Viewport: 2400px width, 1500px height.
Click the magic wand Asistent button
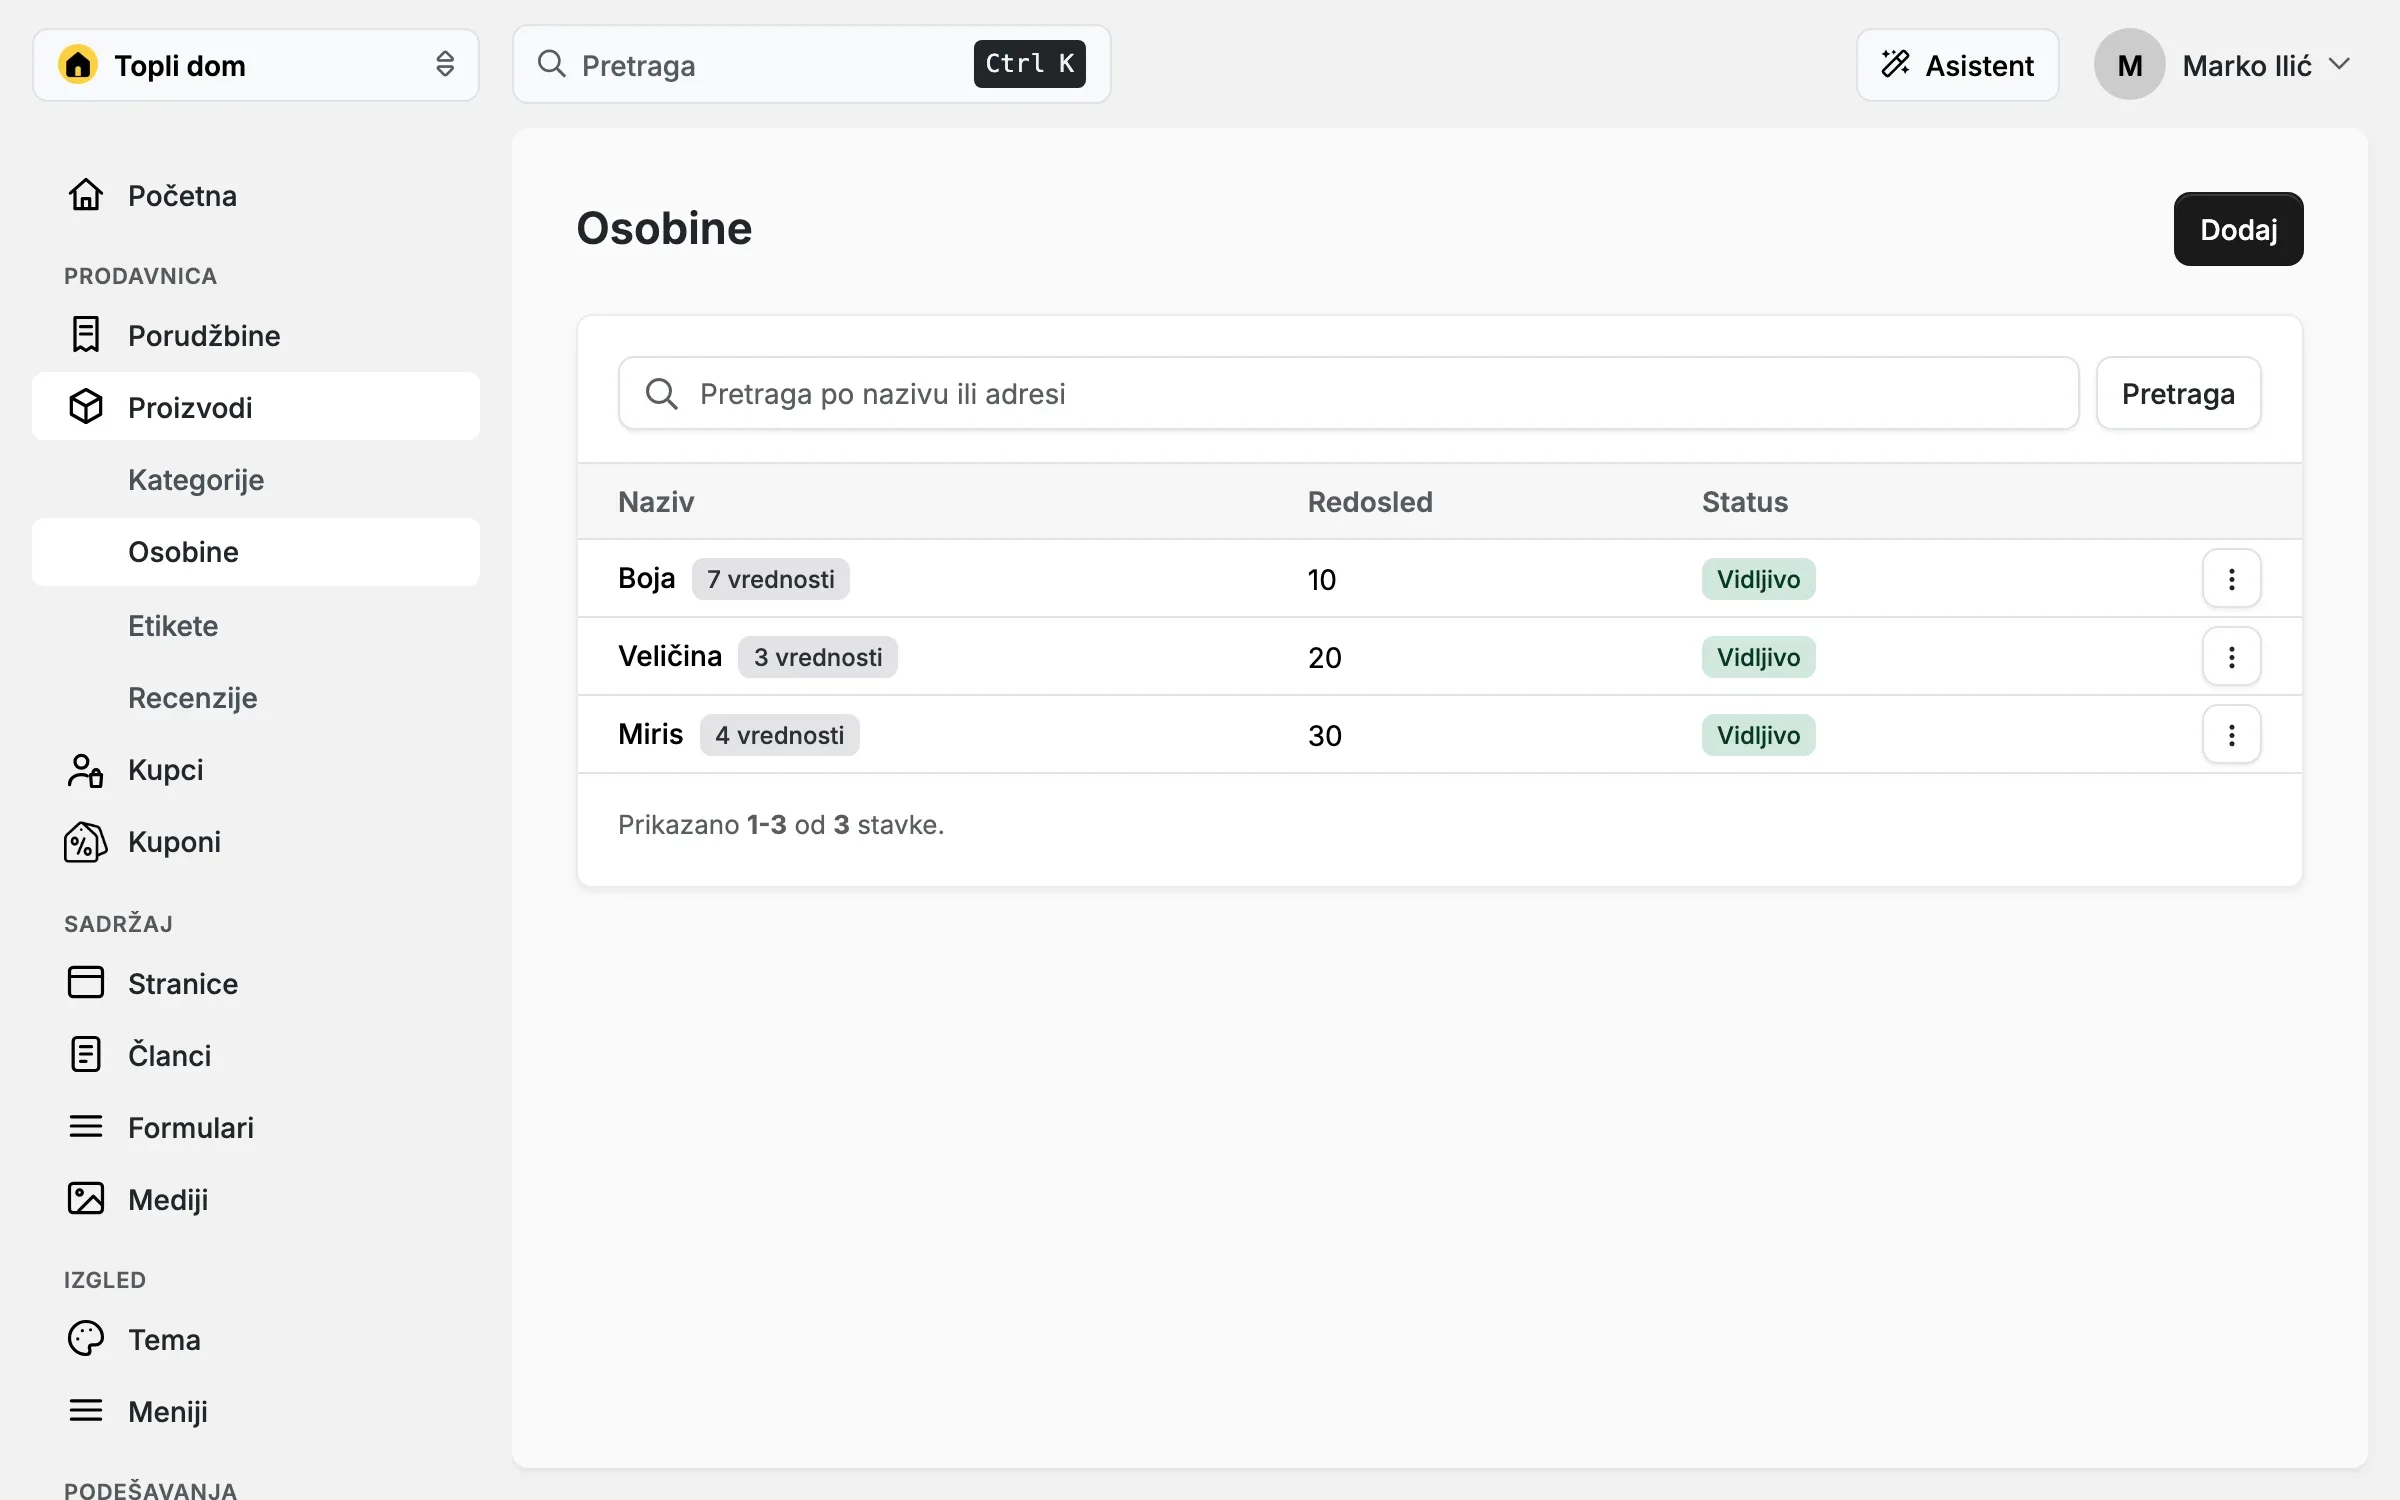[1957, 65]
